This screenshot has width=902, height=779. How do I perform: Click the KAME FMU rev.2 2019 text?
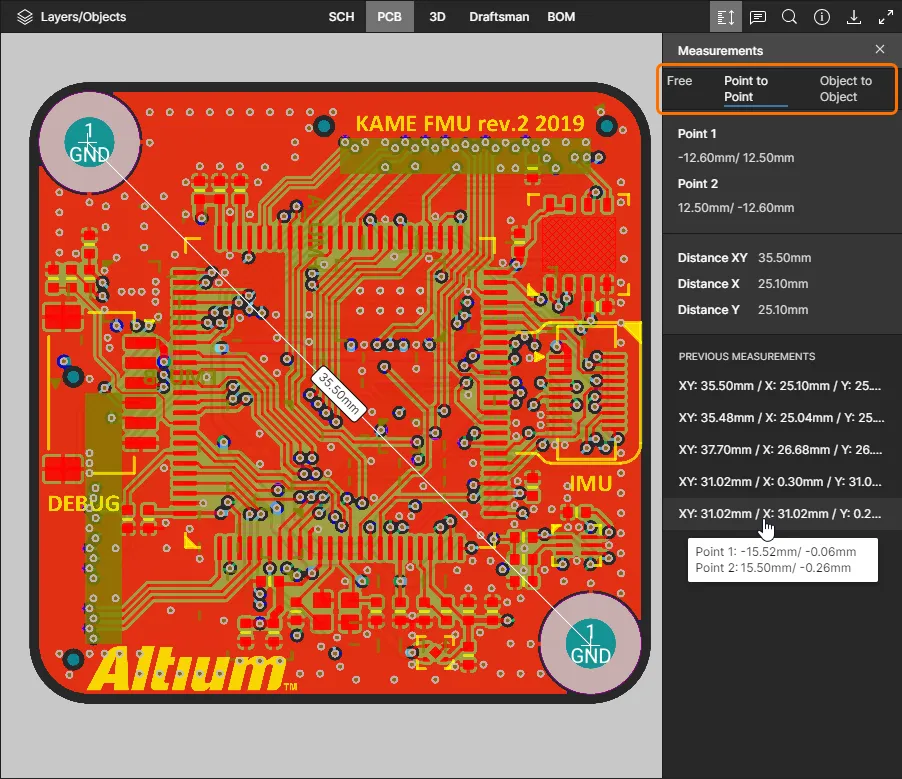[469, 123]
